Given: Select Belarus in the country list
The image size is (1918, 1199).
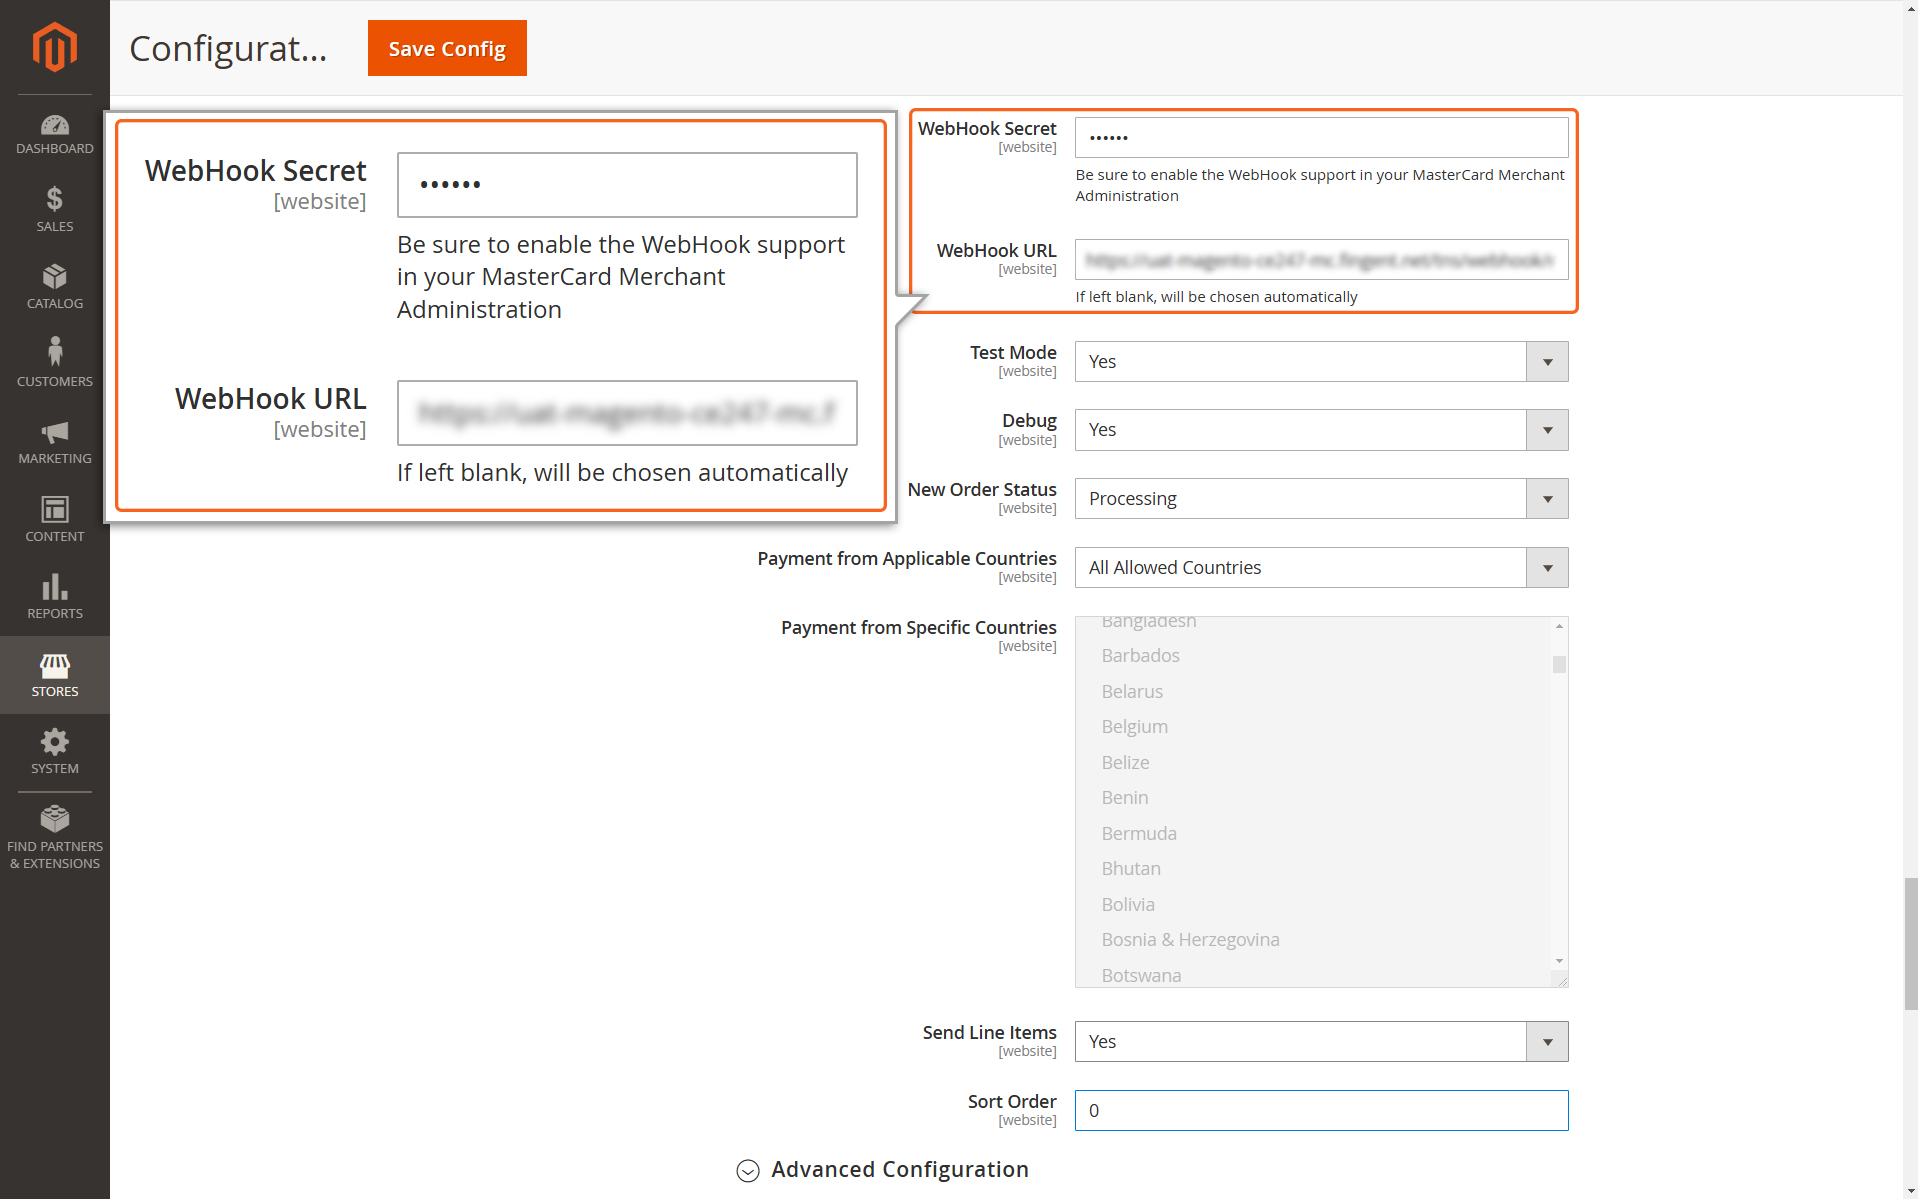Looking at the screenshot, I should [x=1132, y=691].
